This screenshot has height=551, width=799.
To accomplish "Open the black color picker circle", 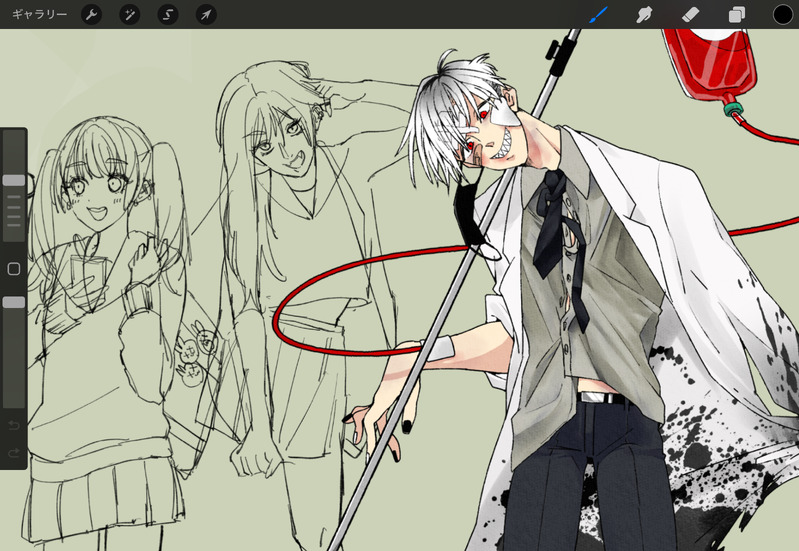I will click(x=783, y=15).
